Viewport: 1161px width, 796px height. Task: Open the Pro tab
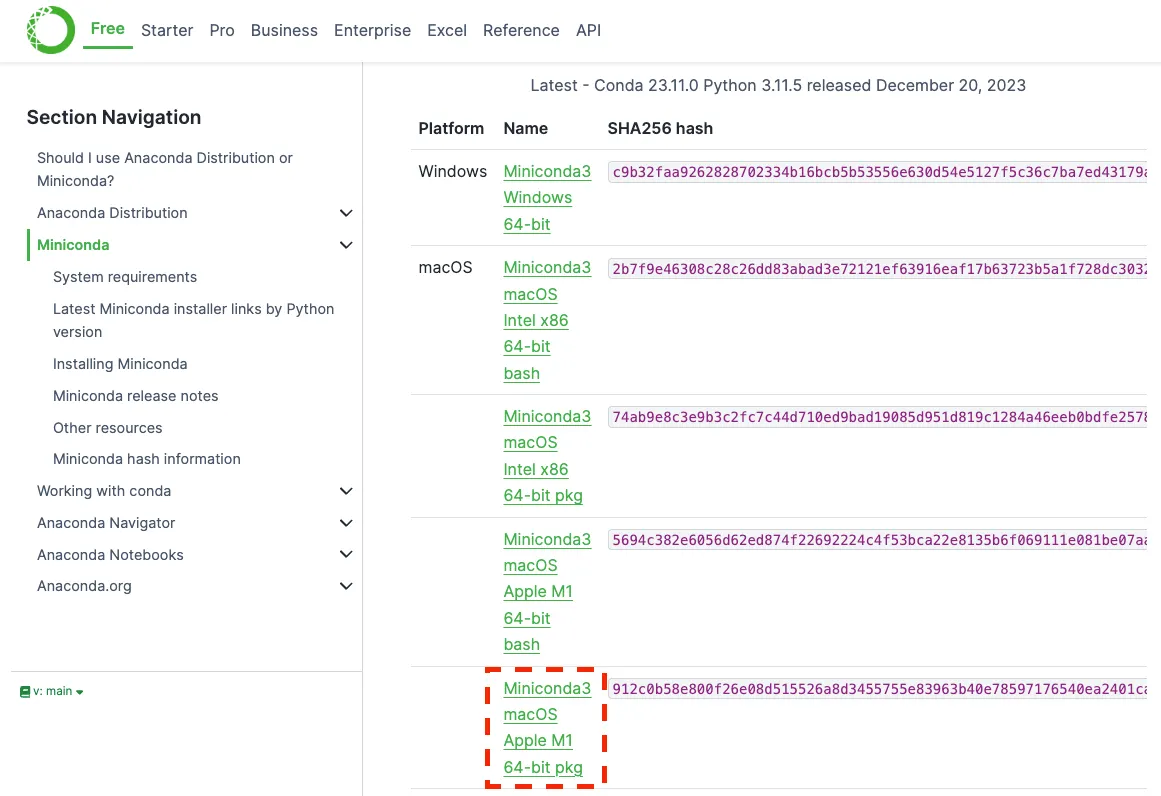[221, 30]
